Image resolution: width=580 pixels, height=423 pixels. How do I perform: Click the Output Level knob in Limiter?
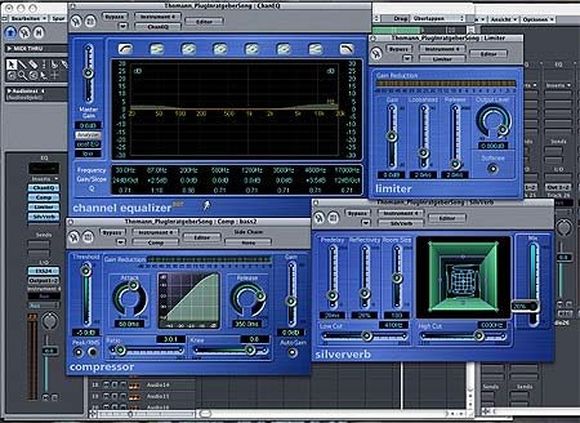point(493,122)
